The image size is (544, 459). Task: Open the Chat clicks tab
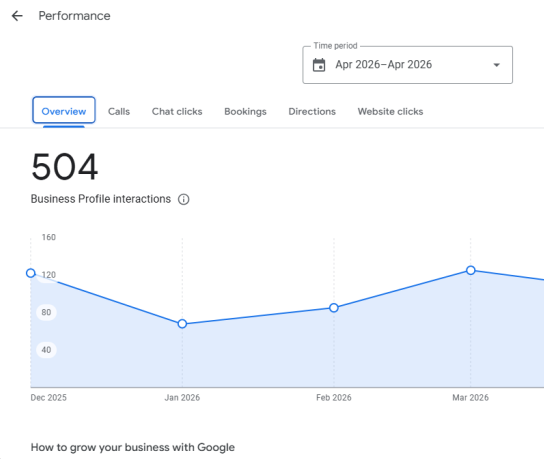pos(177,111)
